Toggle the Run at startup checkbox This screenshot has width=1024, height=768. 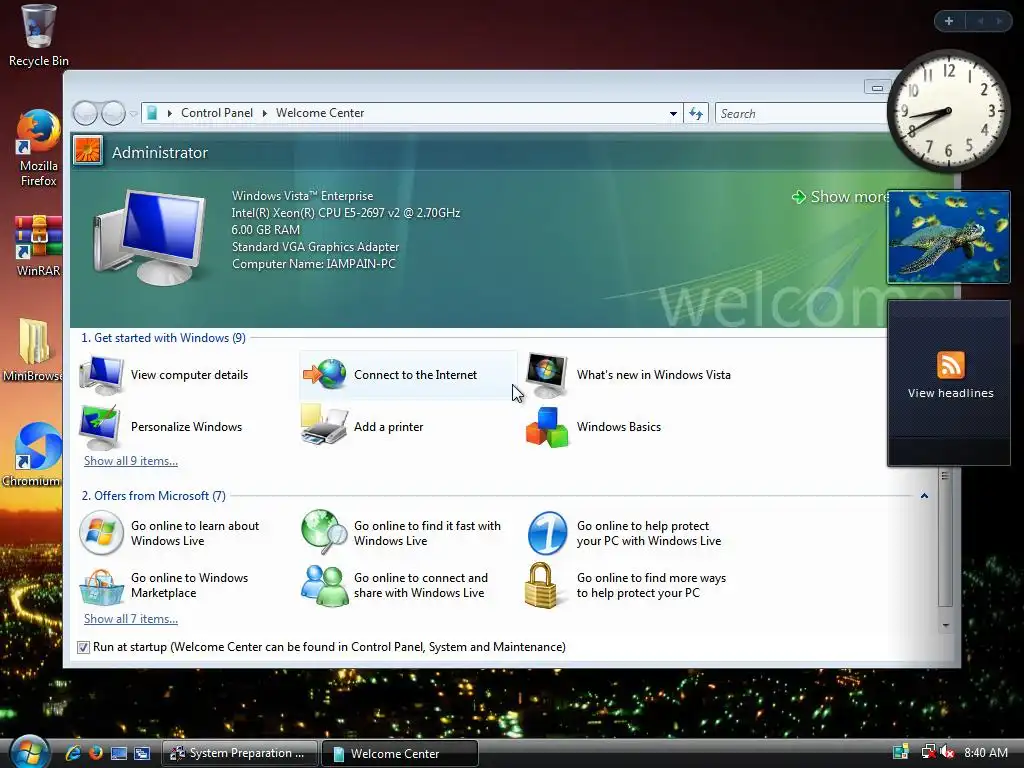pos(83,647)
